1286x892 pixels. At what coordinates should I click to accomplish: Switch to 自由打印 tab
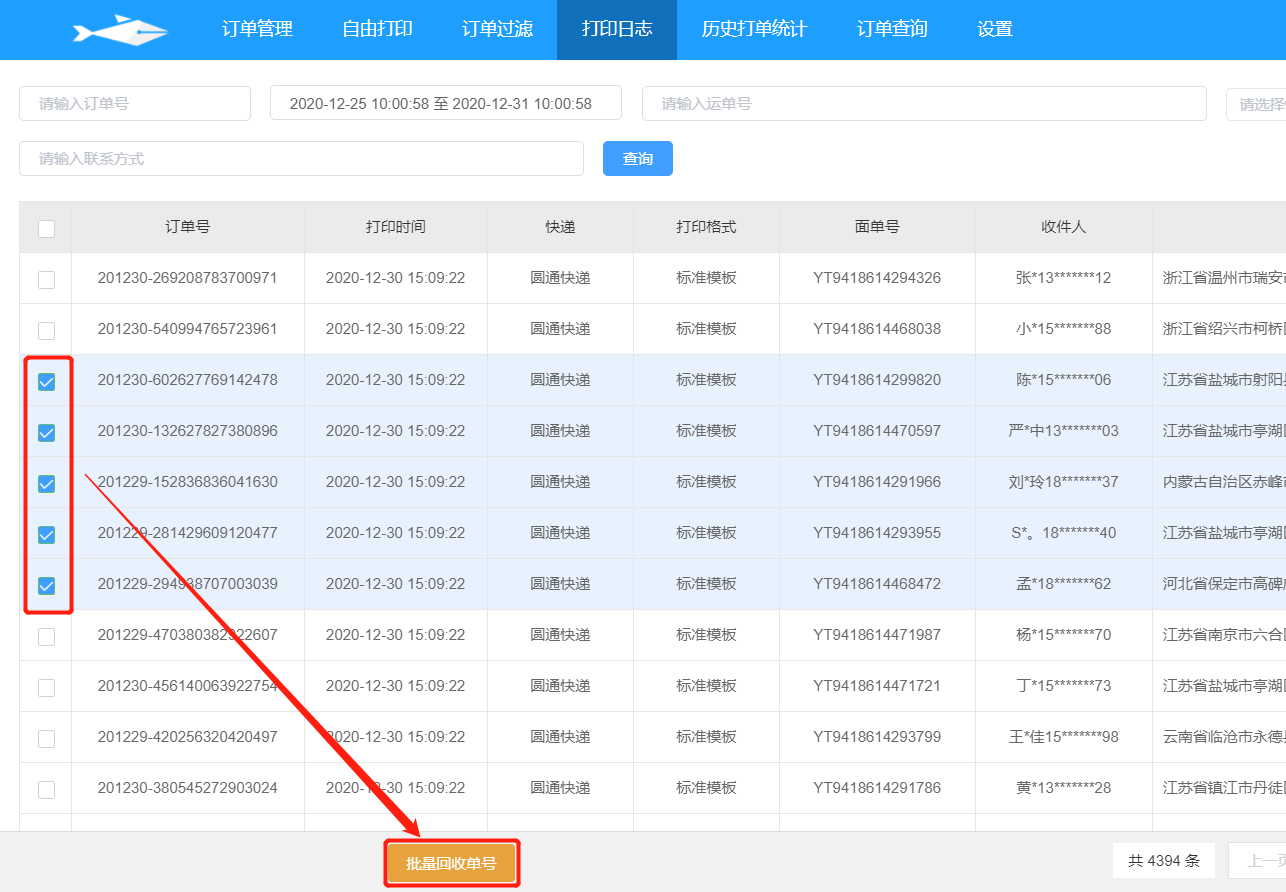377,30
